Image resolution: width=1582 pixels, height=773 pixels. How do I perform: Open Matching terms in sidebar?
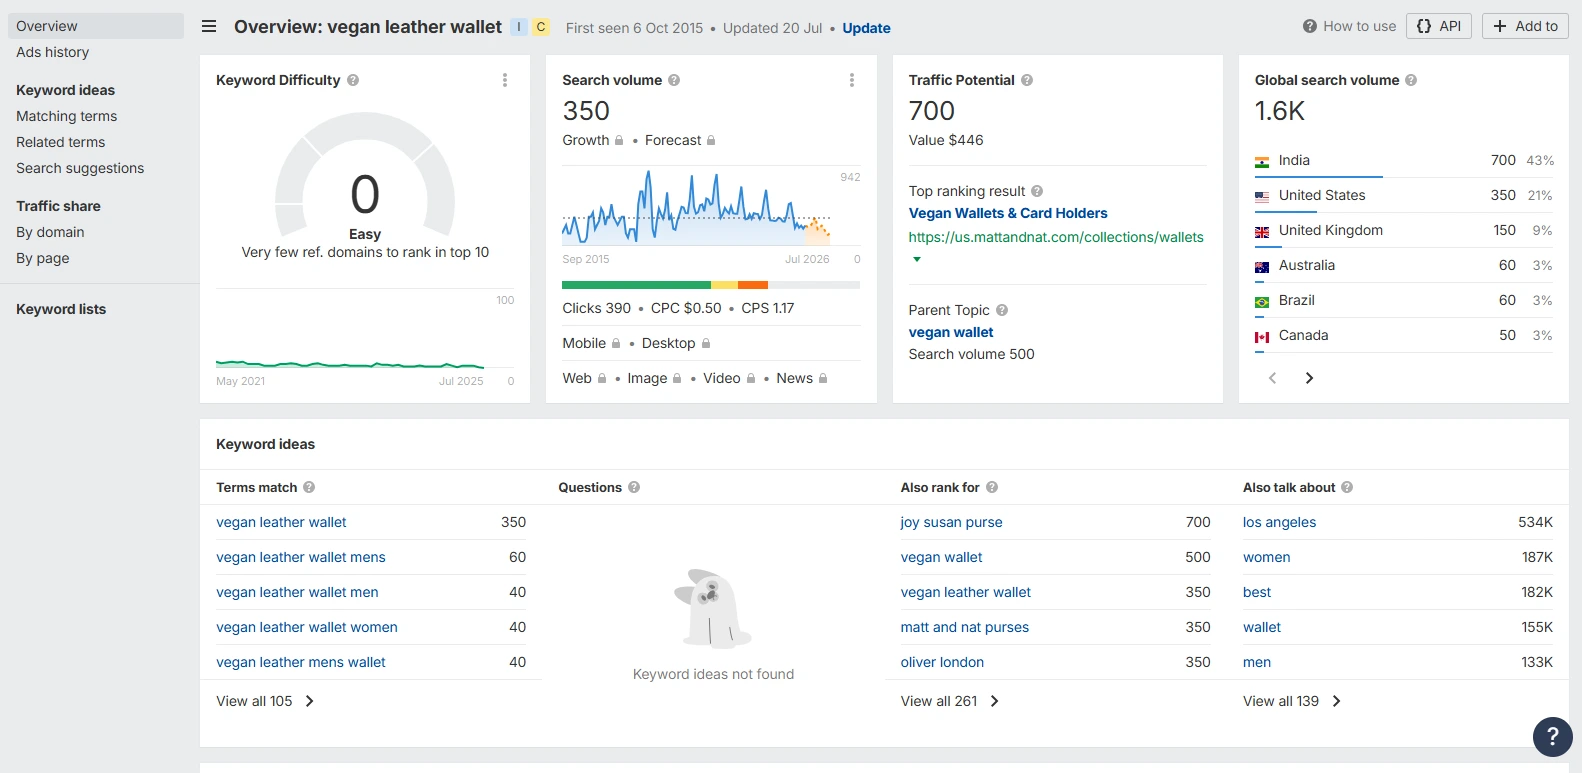click(67, 116)
